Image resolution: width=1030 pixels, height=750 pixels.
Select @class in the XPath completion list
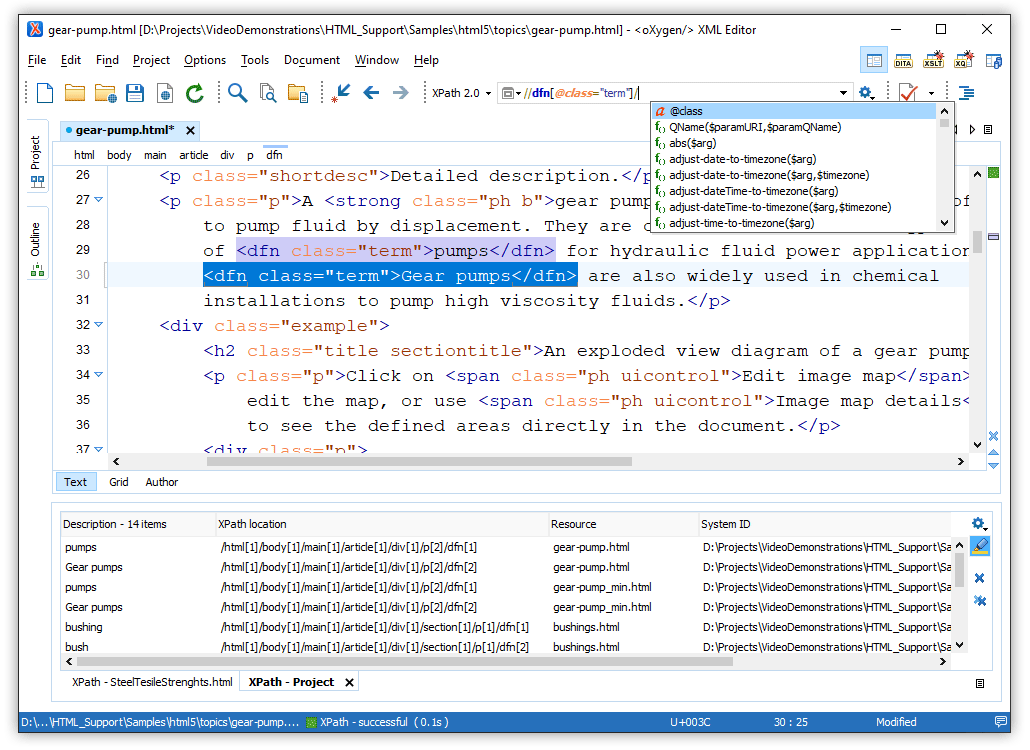coord(795,111)
